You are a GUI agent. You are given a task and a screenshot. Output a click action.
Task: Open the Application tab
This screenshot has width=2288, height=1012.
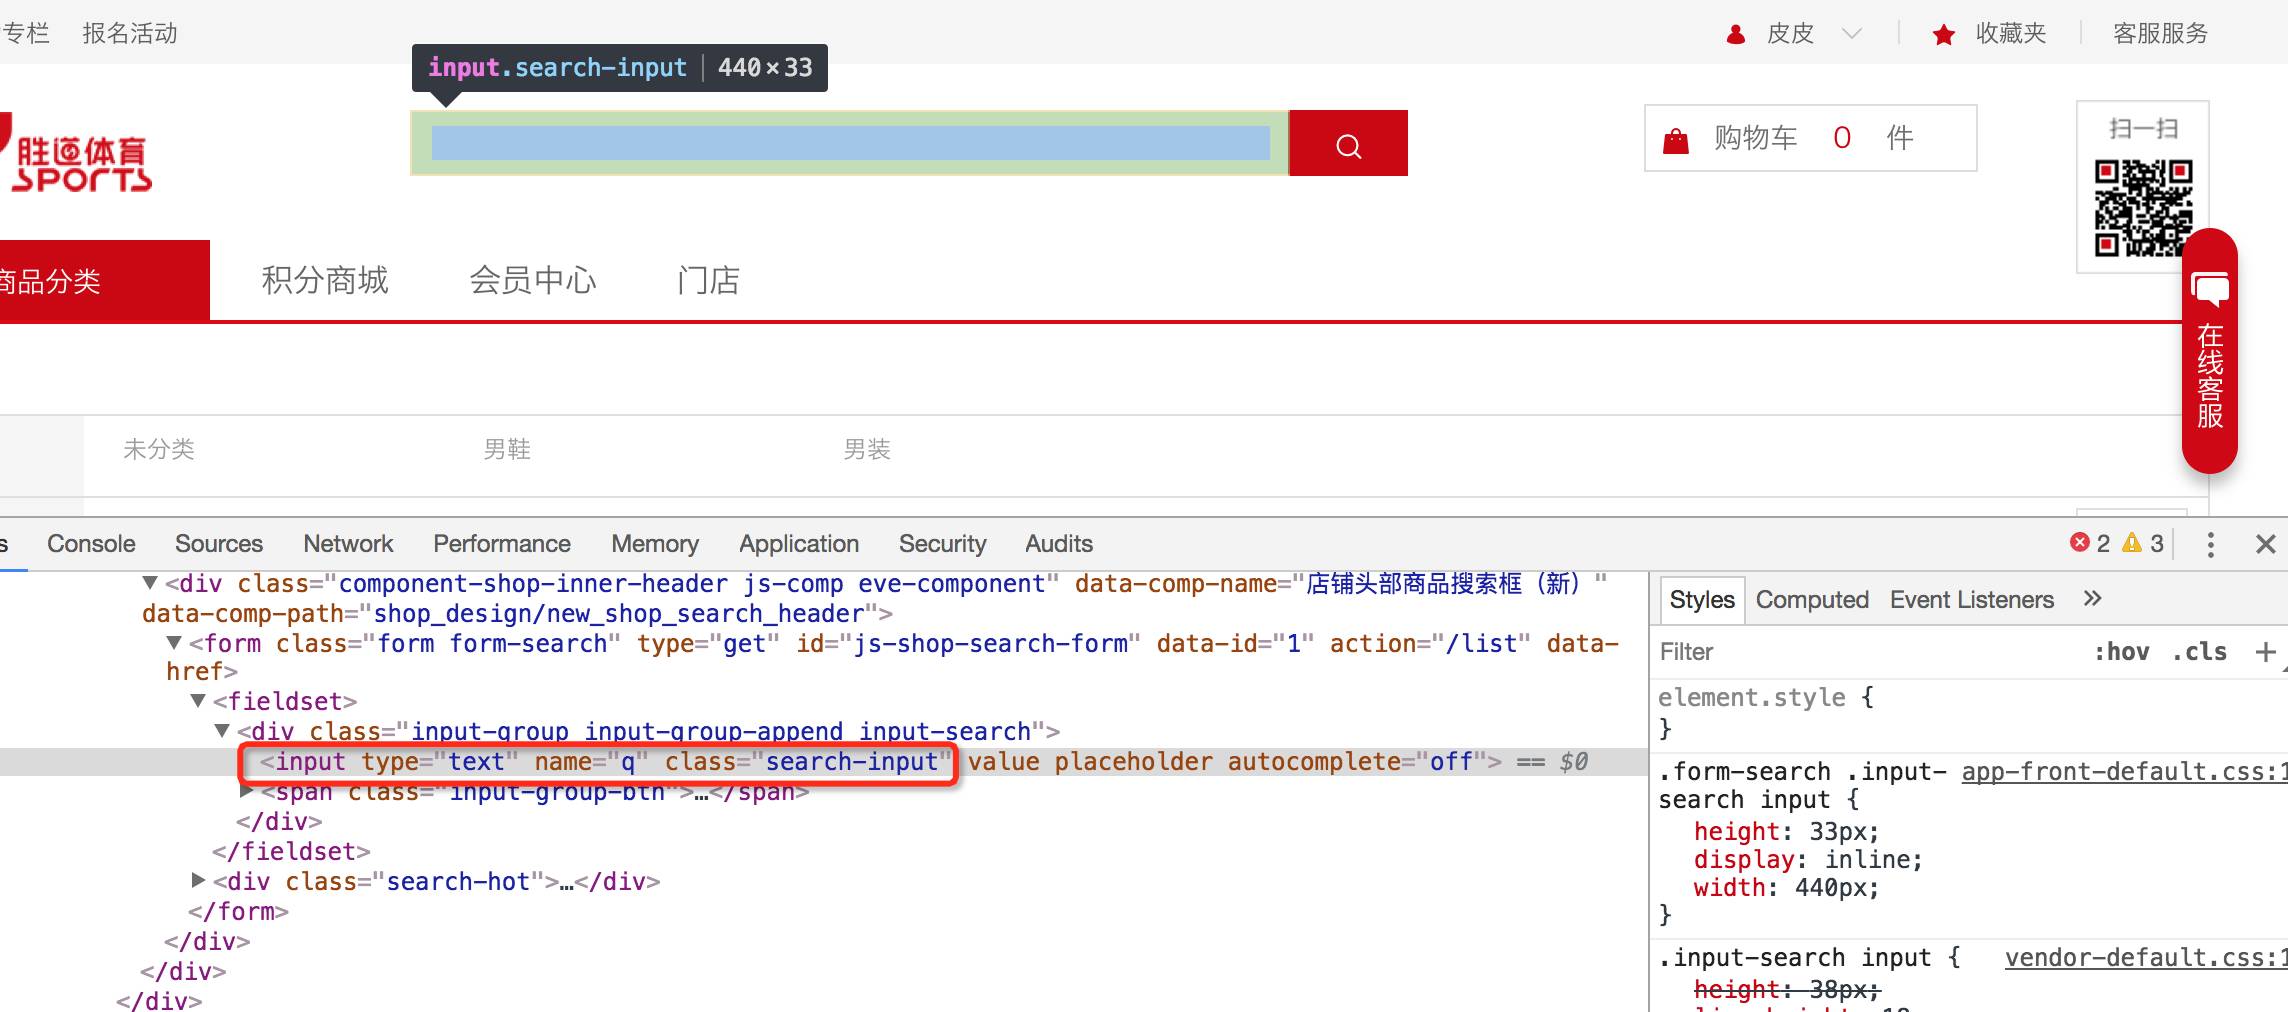799,544
